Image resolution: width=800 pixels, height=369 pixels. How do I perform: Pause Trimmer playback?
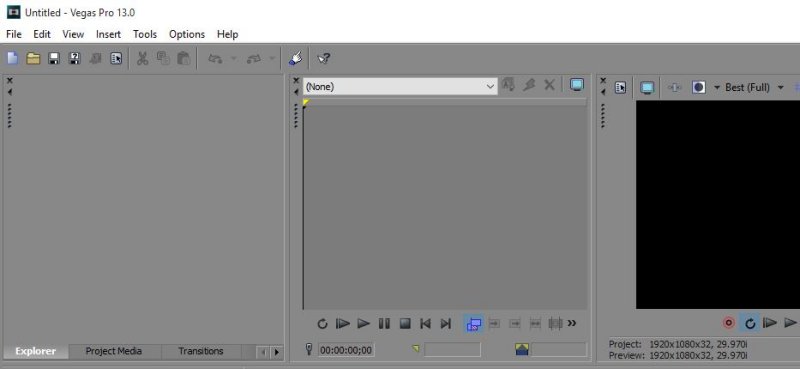coord(384,324)
